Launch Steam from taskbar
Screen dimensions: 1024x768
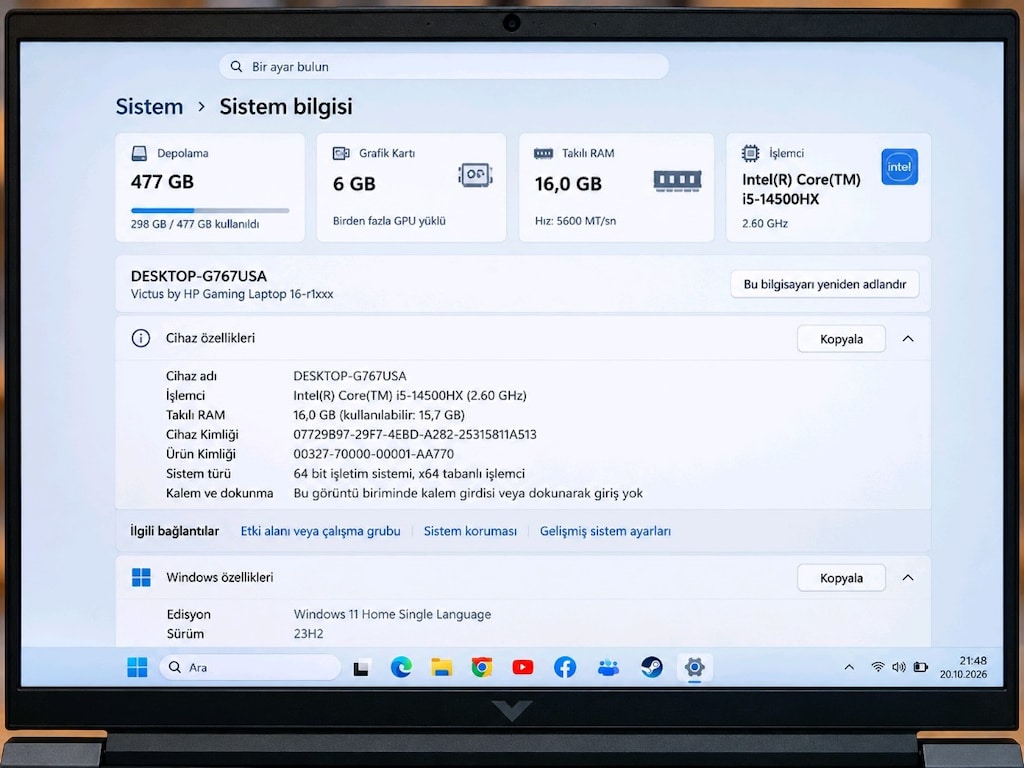point(651,667)
